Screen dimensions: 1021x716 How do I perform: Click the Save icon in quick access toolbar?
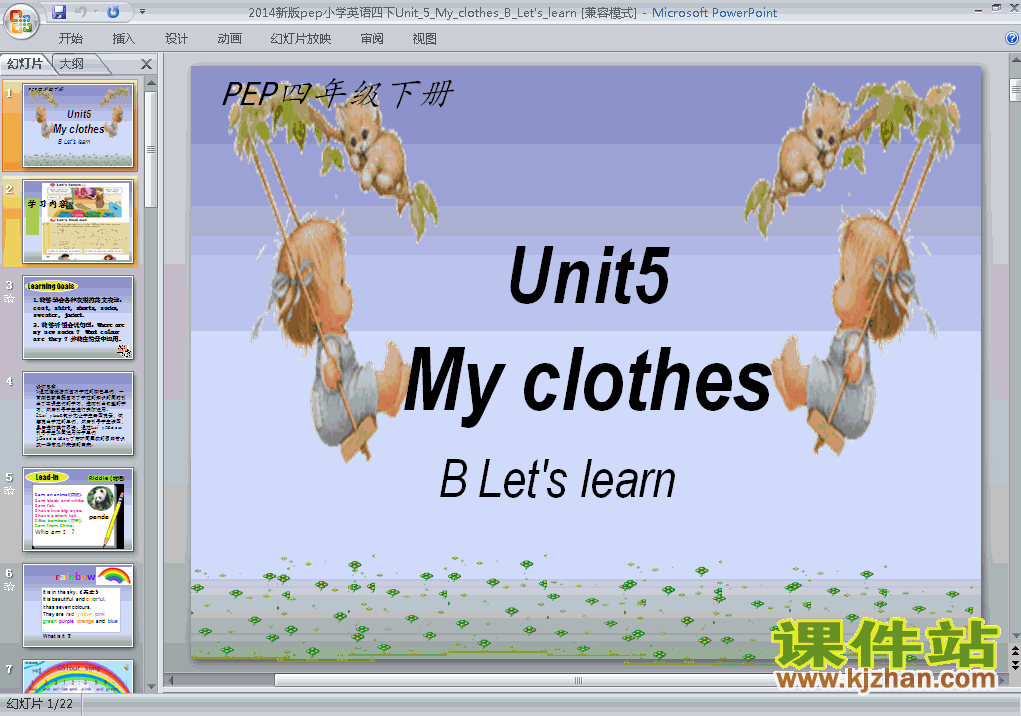point(59,12)
